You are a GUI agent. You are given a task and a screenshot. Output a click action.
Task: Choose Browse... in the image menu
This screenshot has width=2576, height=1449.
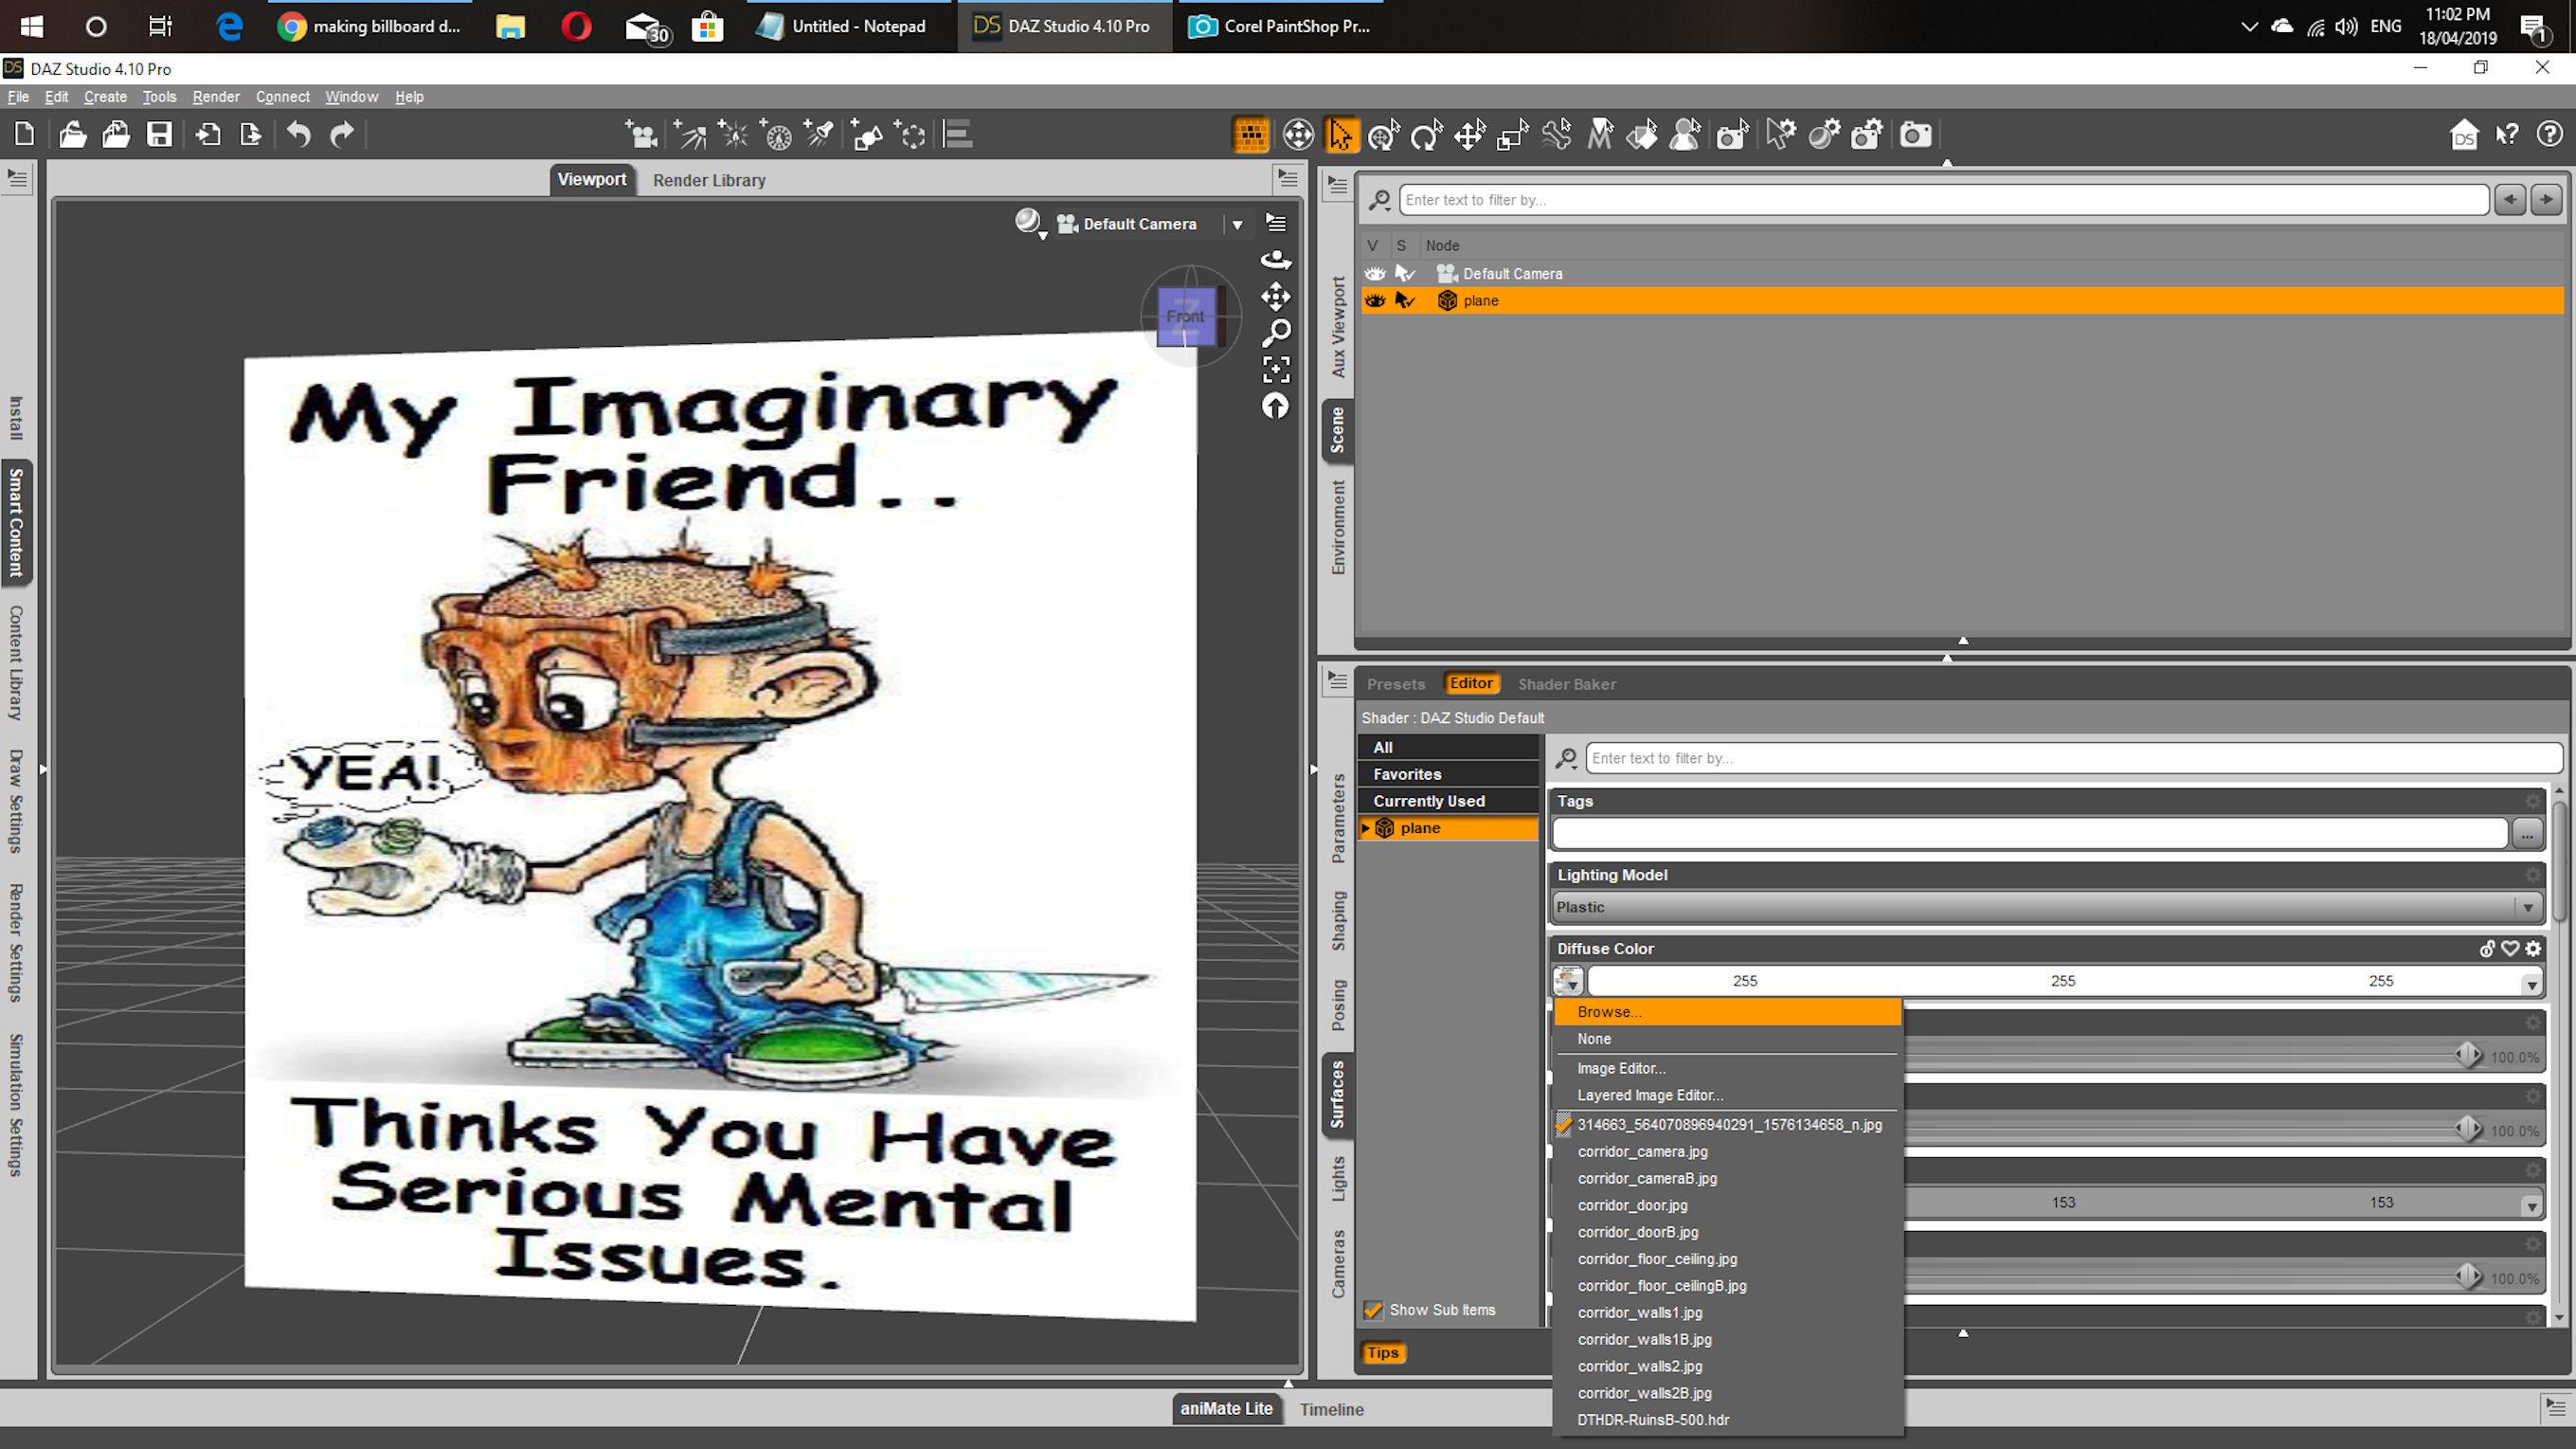click(x=1728, y=1012)
